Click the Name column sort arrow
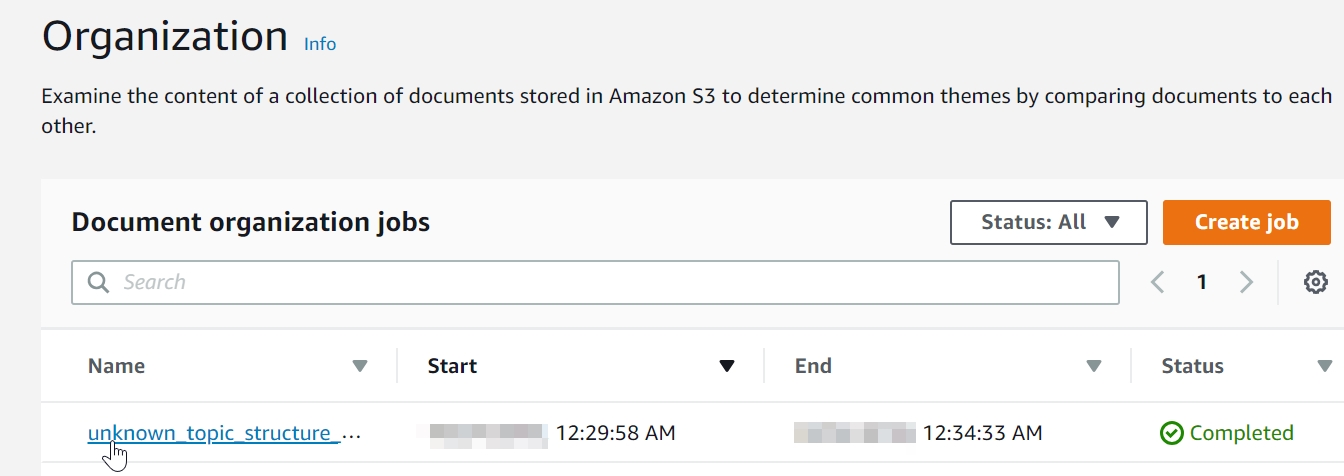The image size is (1344, 476). 360,367
